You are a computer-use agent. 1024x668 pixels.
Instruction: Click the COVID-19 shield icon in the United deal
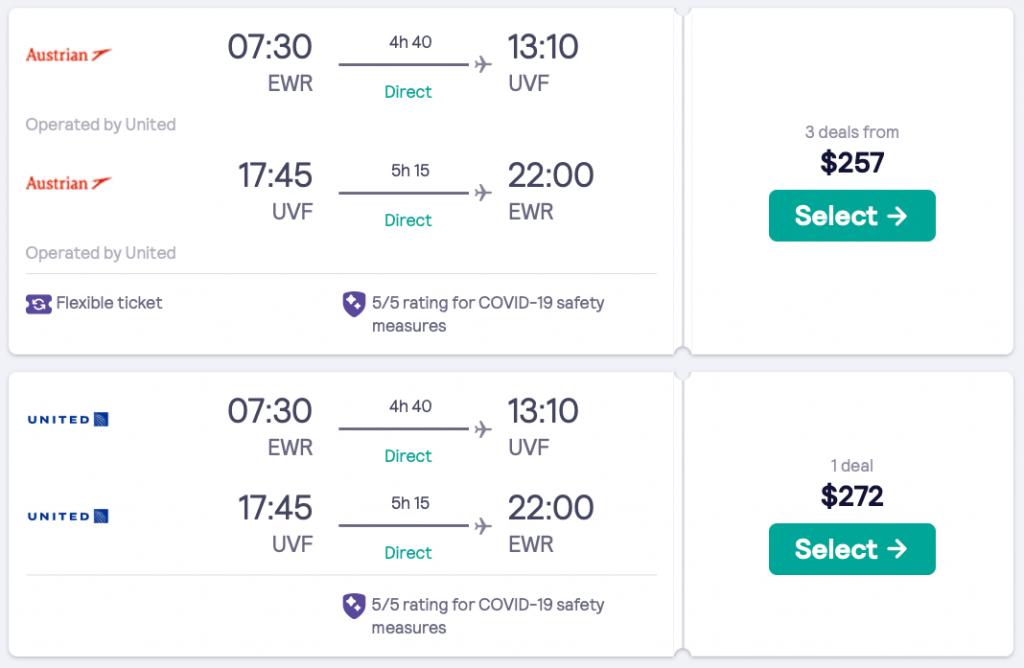(353, 605)
